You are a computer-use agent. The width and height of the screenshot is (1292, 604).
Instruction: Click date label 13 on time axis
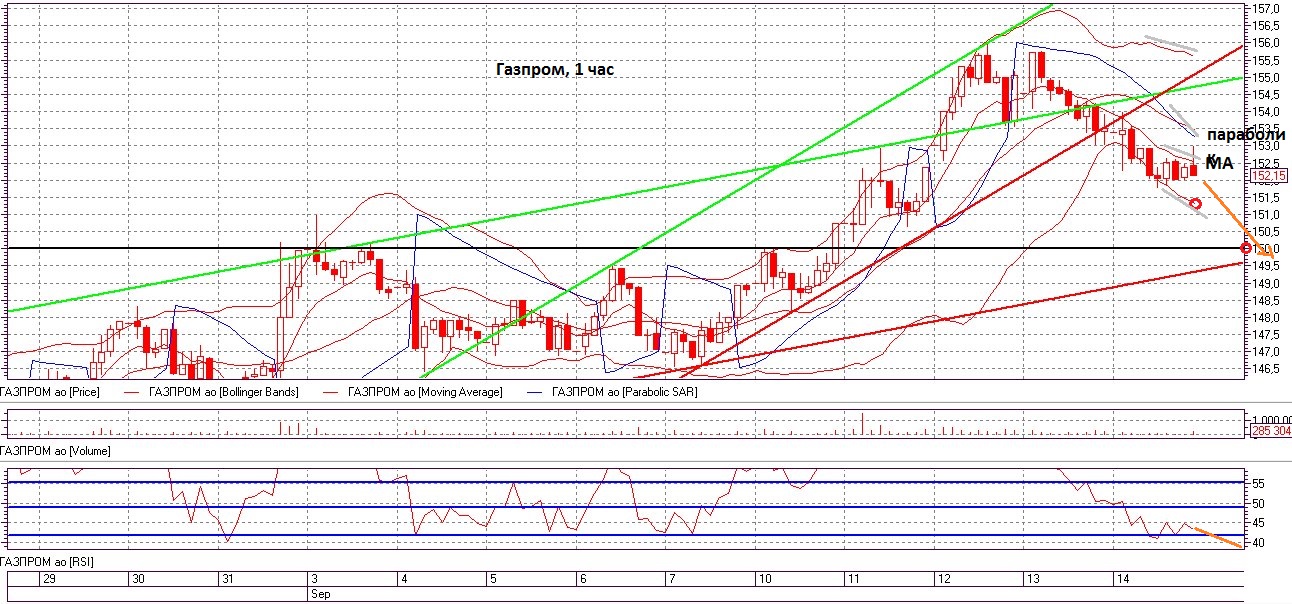(x=1034, y=579)
